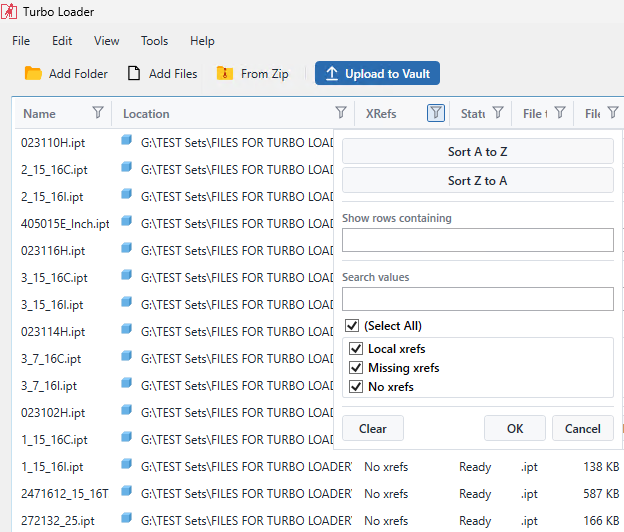
Task: Uncheck the Local xrefs checkbox
Action: pyautogui.click(x=356, y=349)
